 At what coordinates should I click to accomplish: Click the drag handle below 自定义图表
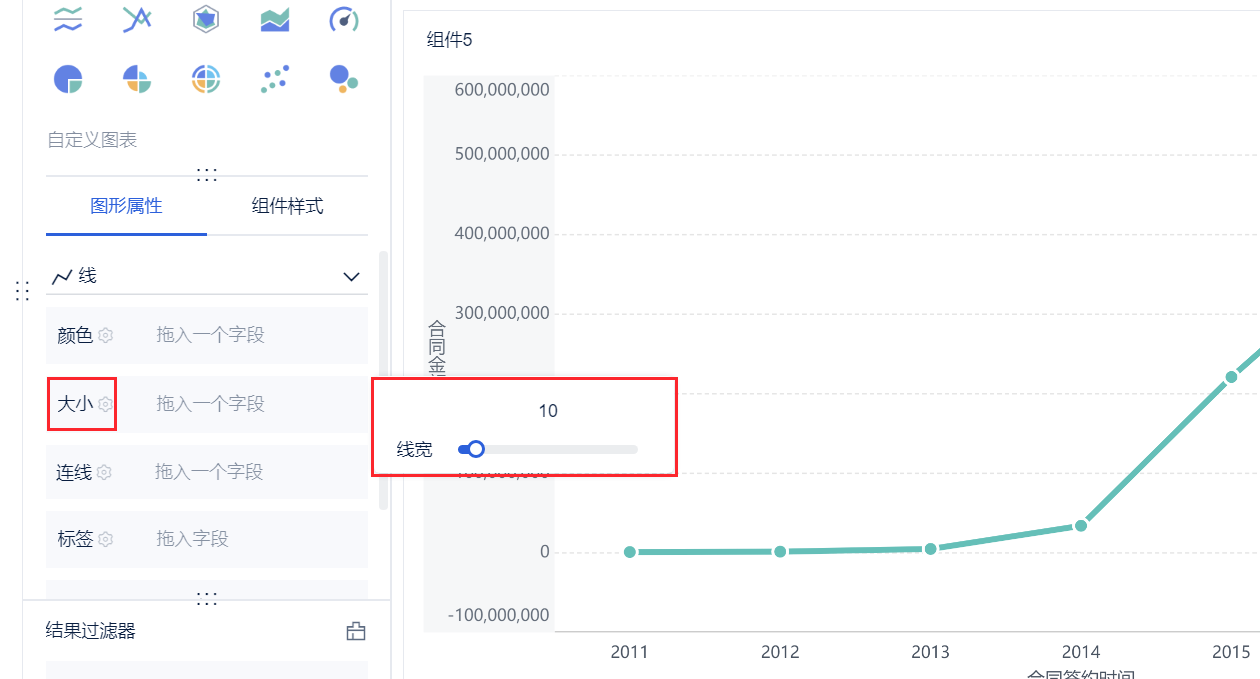click(207, 174)
